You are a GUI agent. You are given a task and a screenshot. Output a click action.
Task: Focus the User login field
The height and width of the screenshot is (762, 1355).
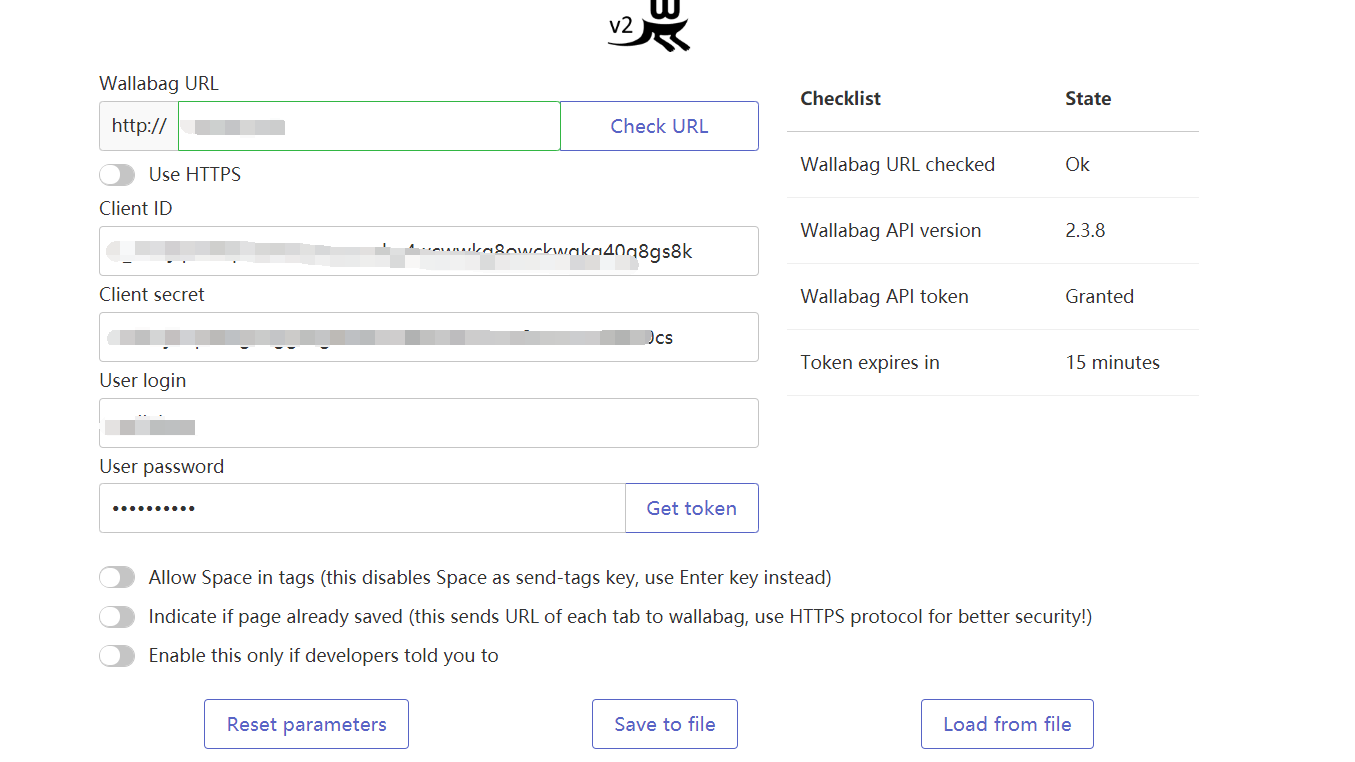[x=429, y=423]
